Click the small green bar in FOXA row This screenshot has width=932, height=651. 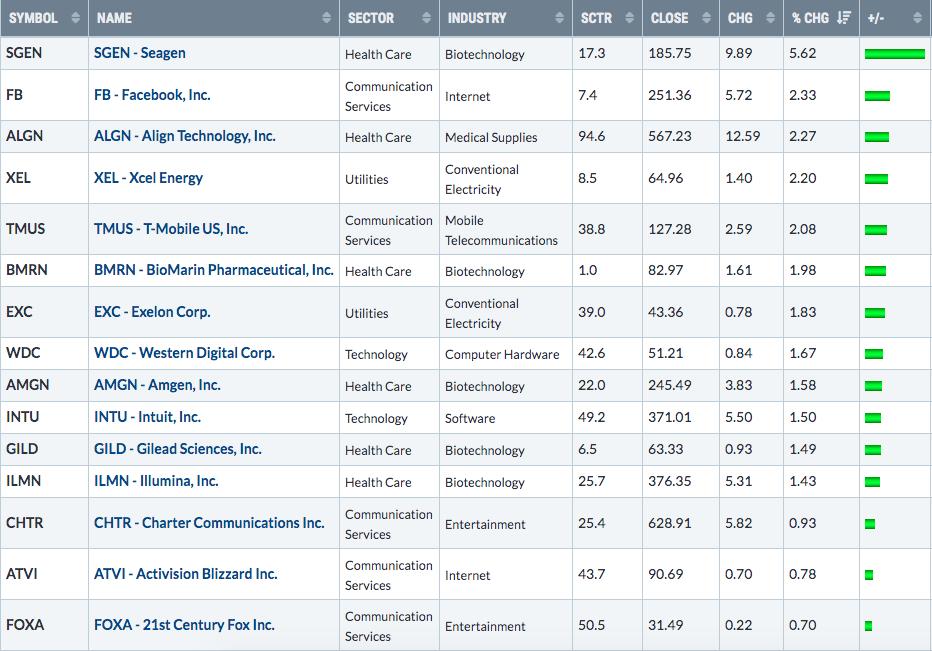click(x=868, y=626)
